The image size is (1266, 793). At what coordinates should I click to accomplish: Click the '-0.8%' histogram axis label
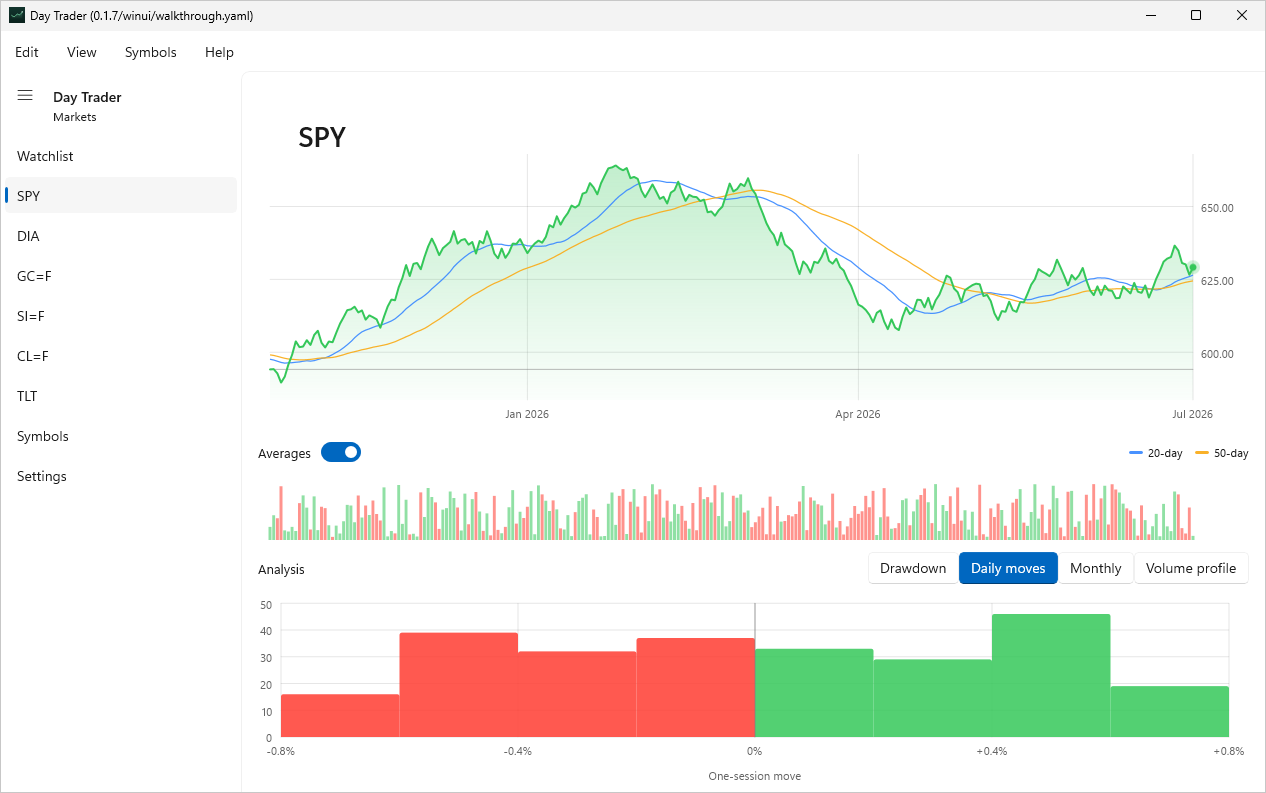281,751
